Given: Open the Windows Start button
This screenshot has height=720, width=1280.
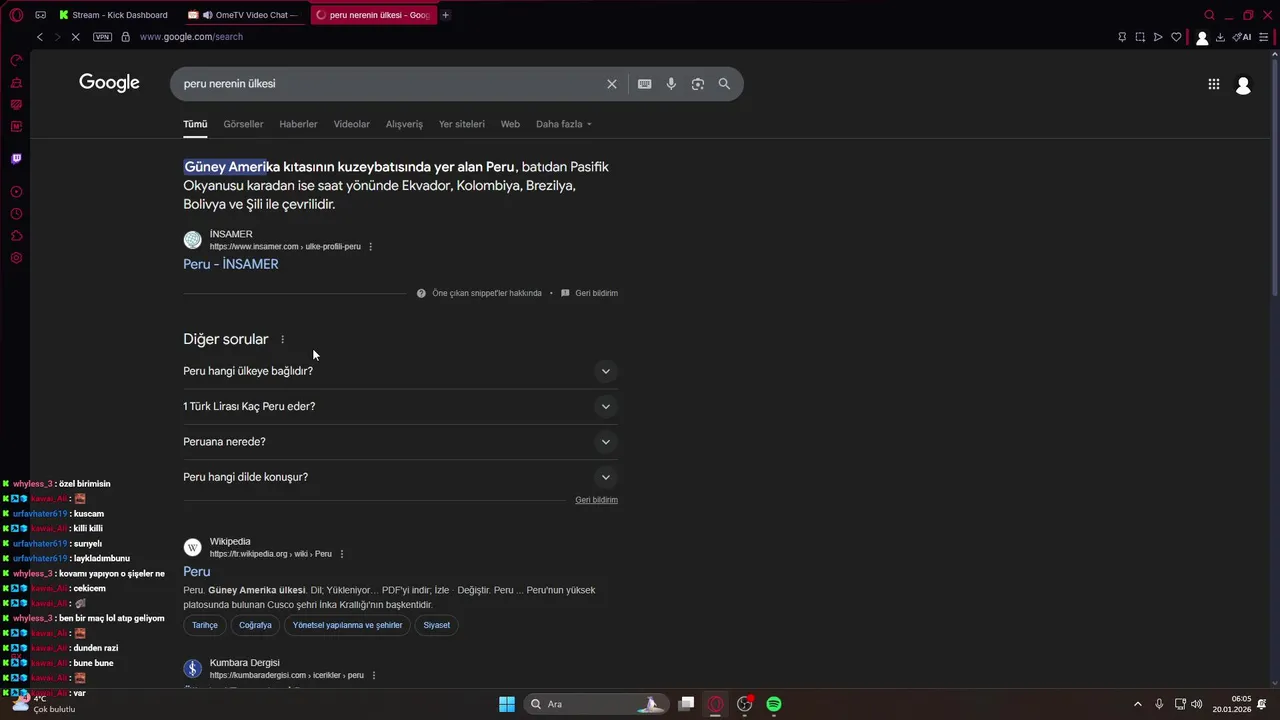Looking at the screenshot, I should click(507, 704).
